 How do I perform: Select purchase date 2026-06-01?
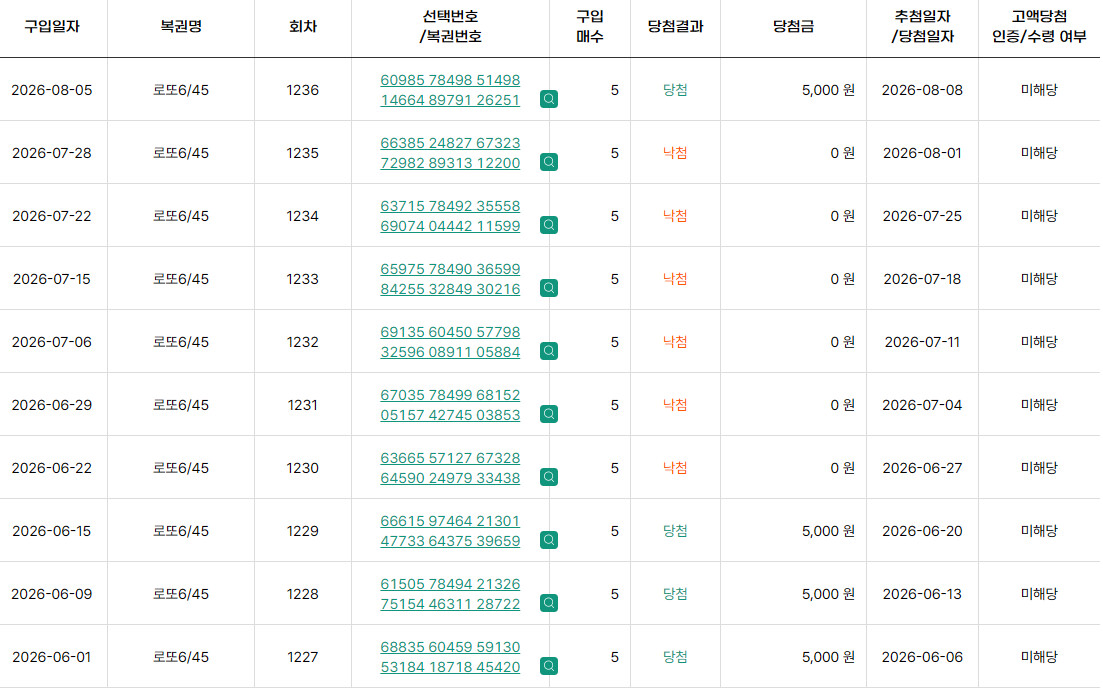point(52,657)
